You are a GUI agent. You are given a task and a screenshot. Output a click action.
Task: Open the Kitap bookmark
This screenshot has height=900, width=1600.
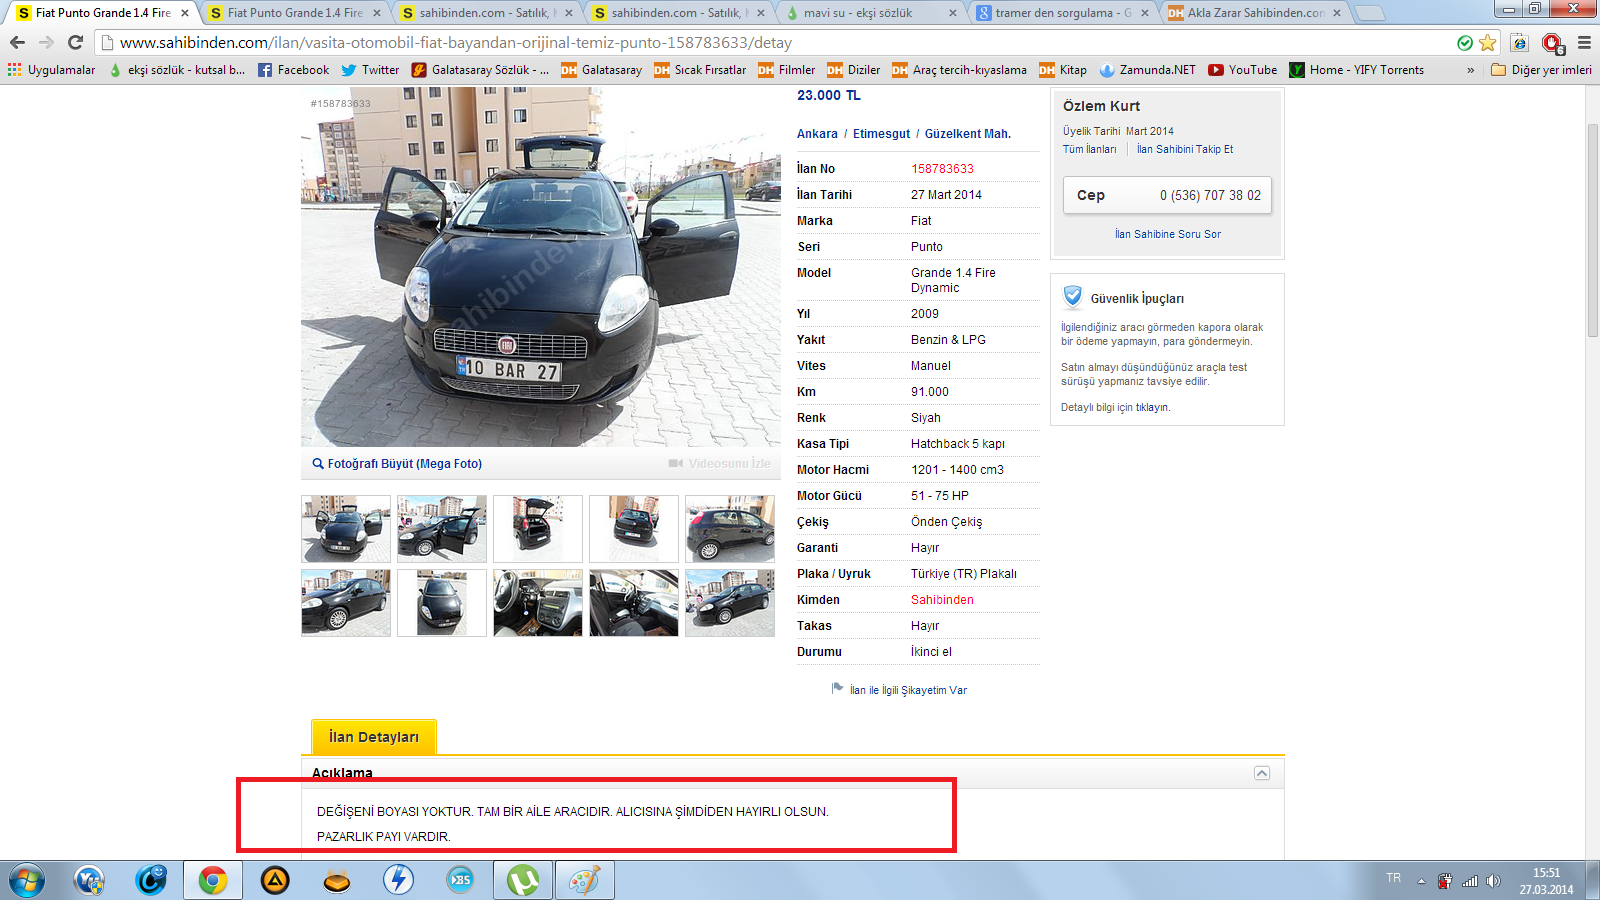click(x=1062, y=70)
